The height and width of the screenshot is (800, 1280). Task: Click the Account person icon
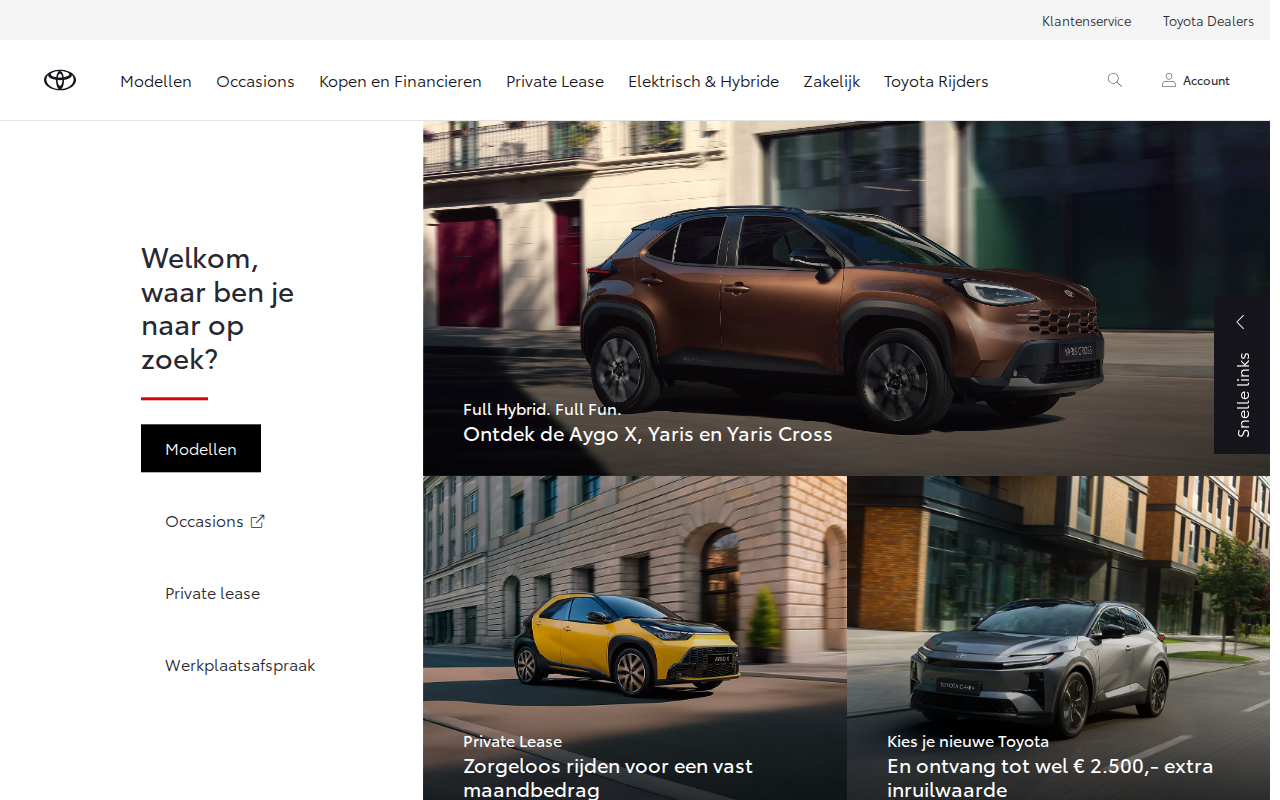1168,80
